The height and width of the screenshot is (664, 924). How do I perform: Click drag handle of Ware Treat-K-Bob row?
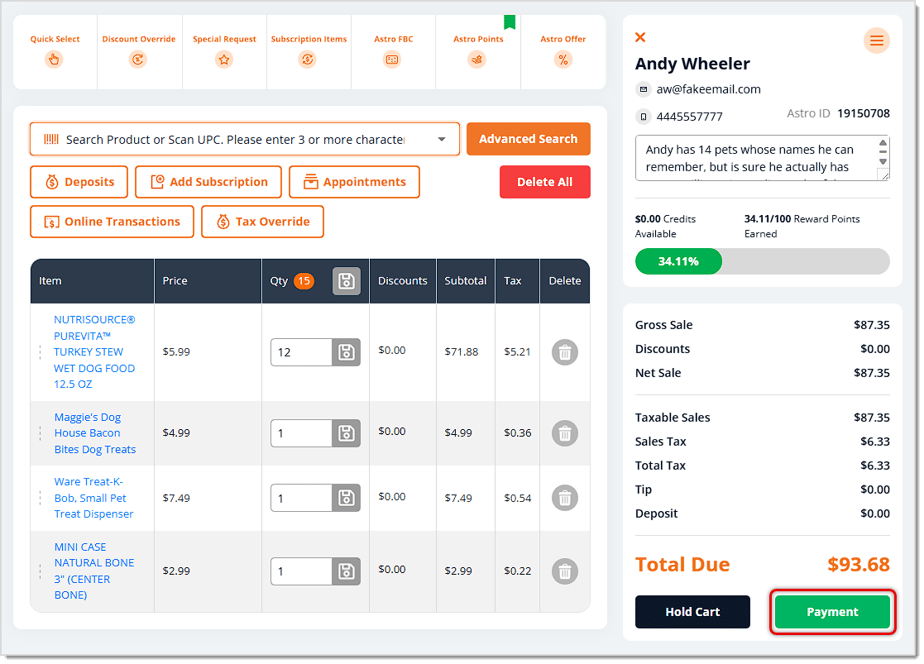(40, 498)
